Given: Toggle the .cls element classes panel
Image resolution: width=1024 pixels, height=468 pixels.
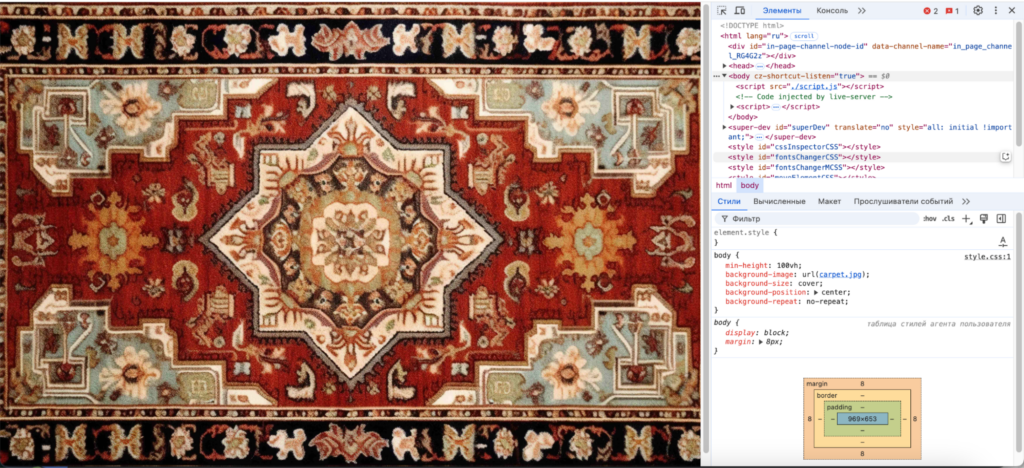Looking at the screenshot, I should (948, 219).
